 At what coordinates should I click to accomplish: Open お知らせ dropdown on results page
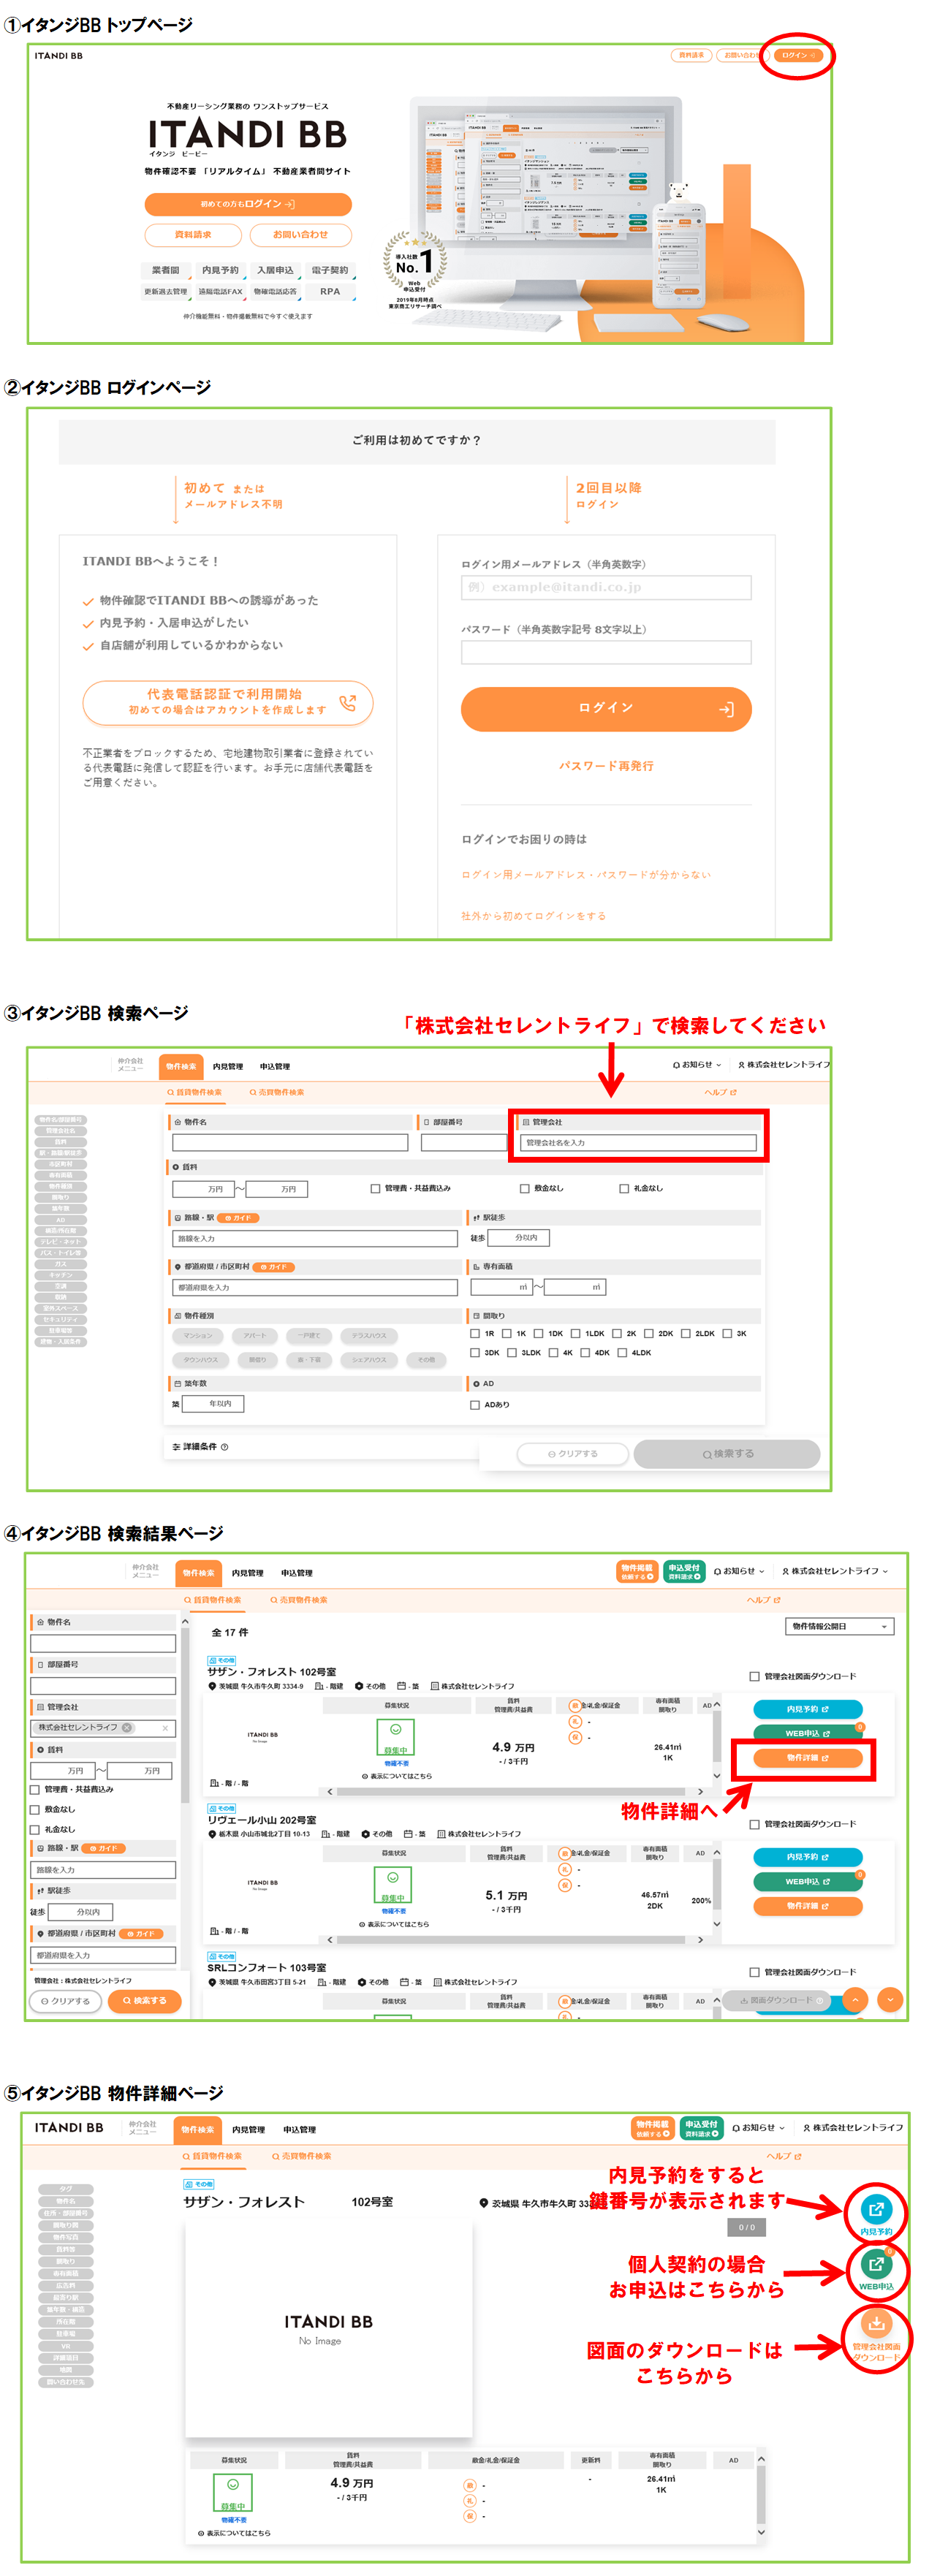739,1570
